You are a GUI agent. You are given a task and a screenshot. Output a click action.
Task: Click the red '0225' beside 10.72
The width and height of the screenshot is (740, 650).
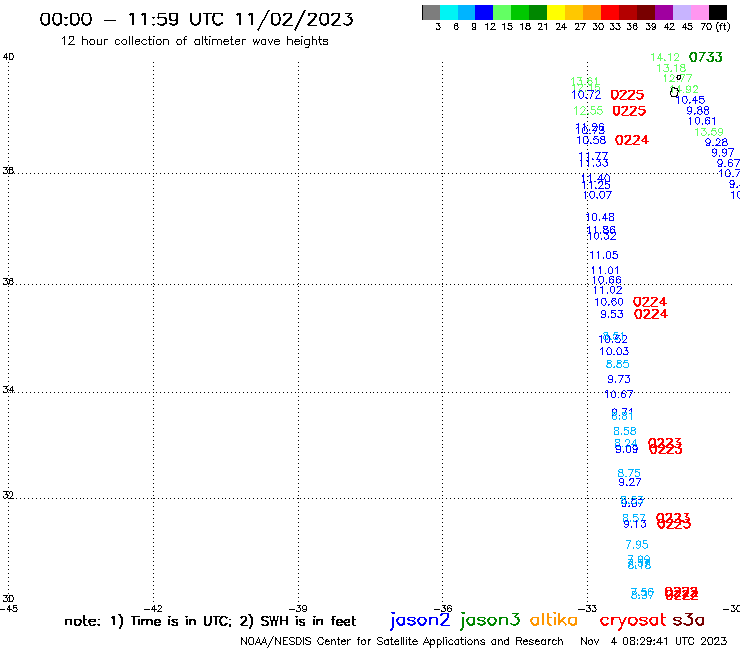point(627,95)
